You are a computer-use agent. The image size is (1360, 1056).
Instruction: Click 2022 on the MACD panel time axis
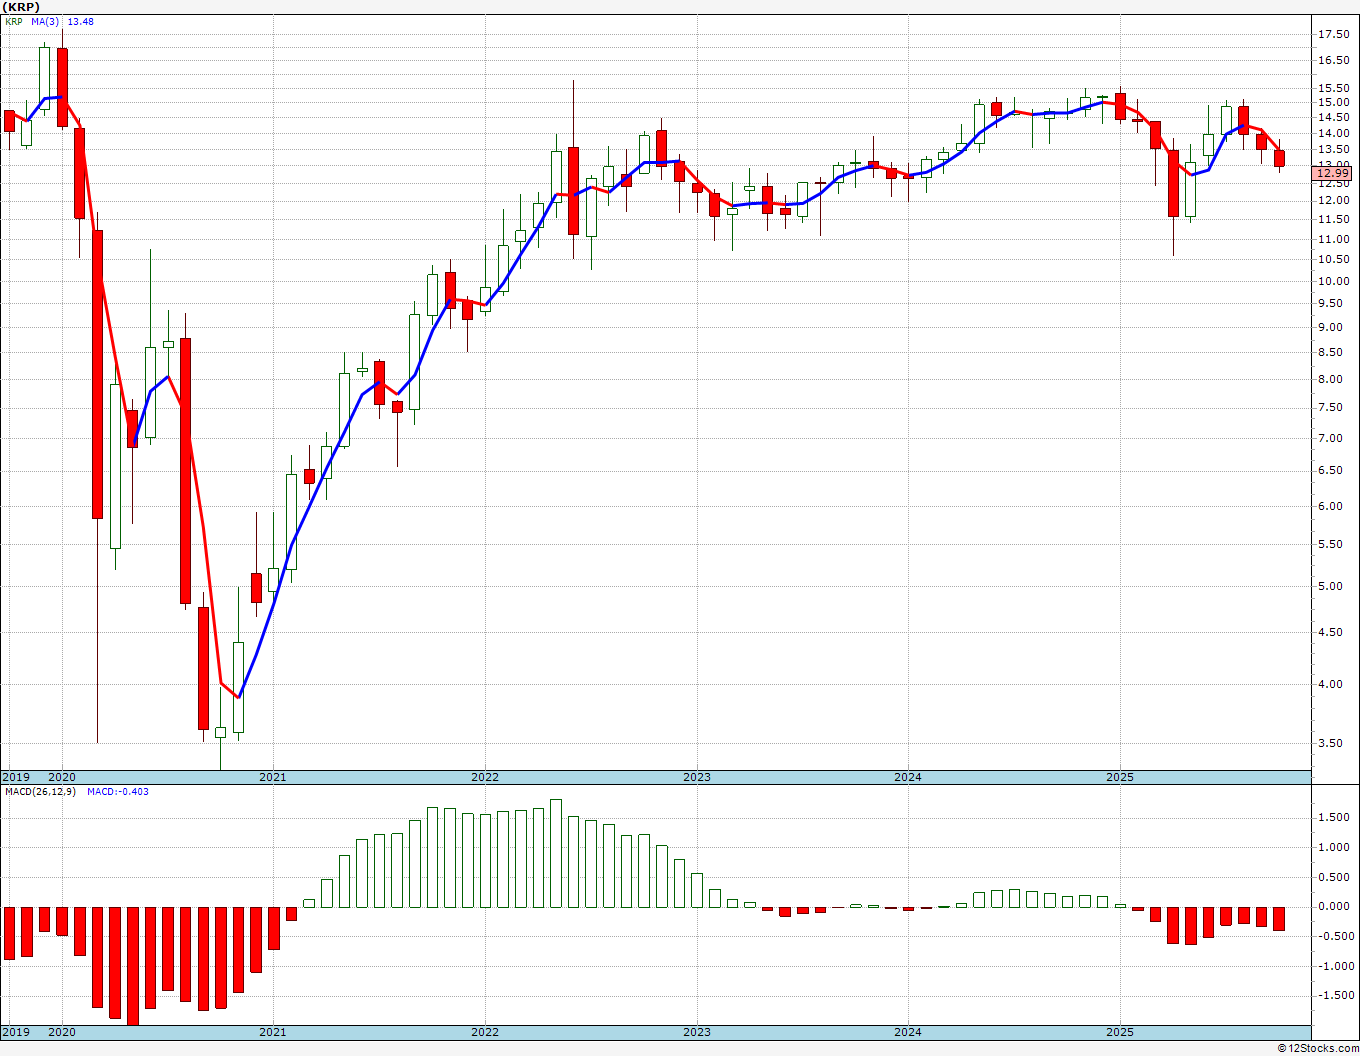[485, 1032]
